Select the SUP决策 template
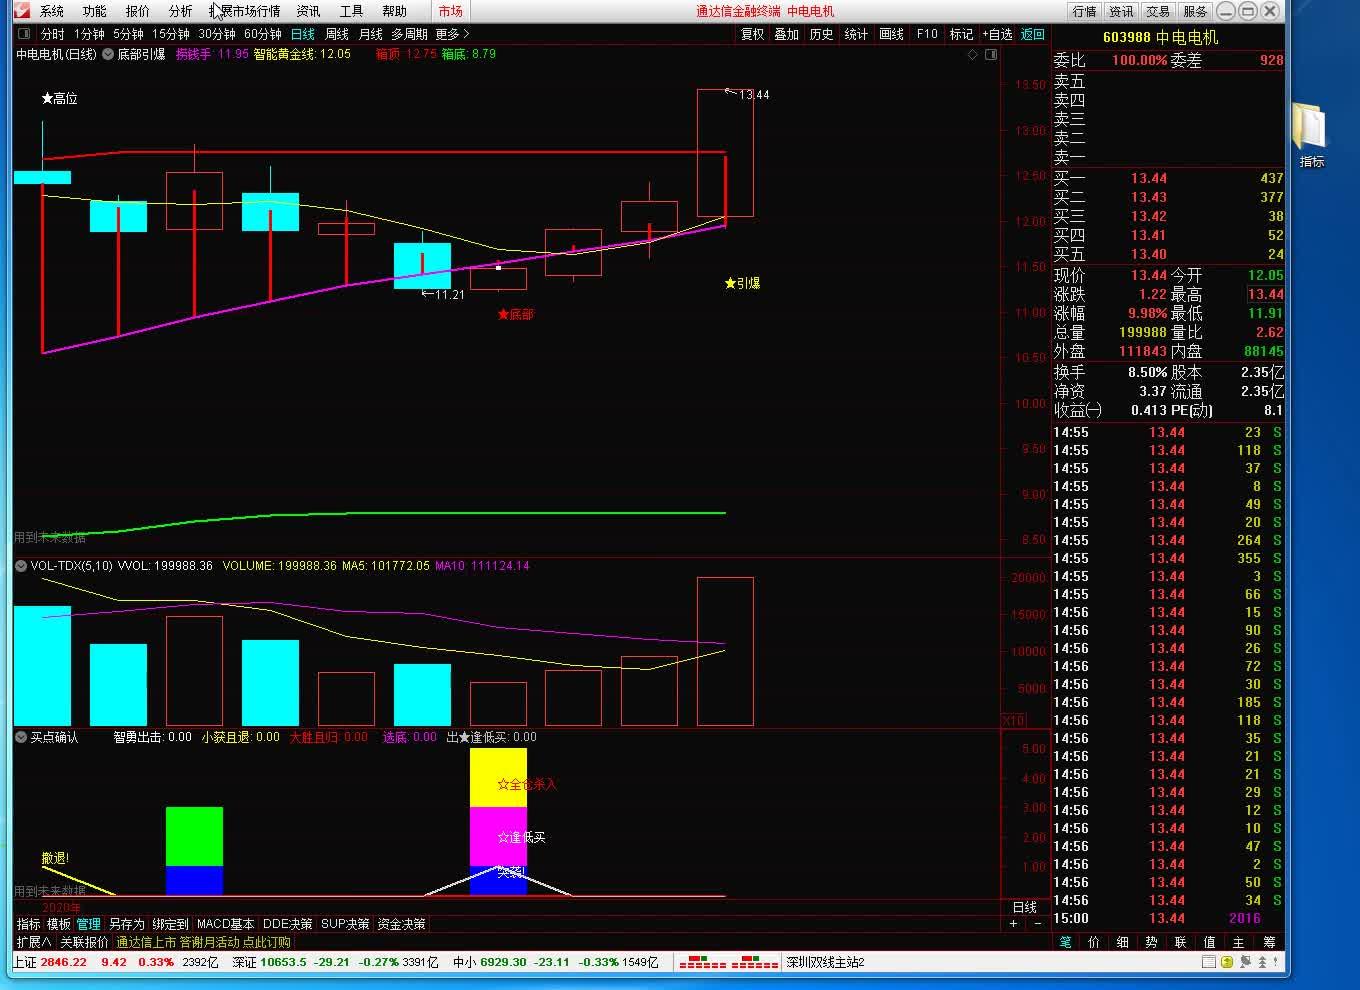The width and height of the screenshot is (1360, 990). coord(345,924)
